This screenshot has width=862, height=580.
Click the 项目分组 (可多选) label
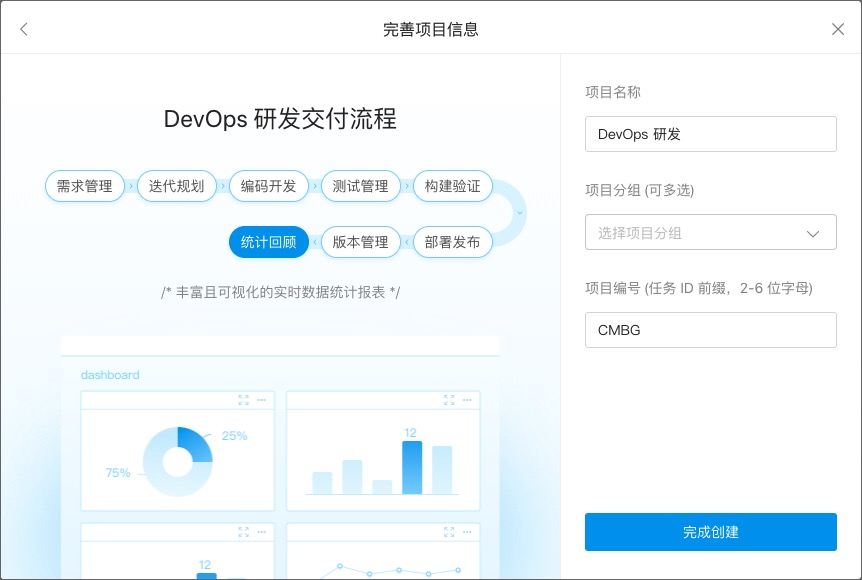(x=639, y=190)
